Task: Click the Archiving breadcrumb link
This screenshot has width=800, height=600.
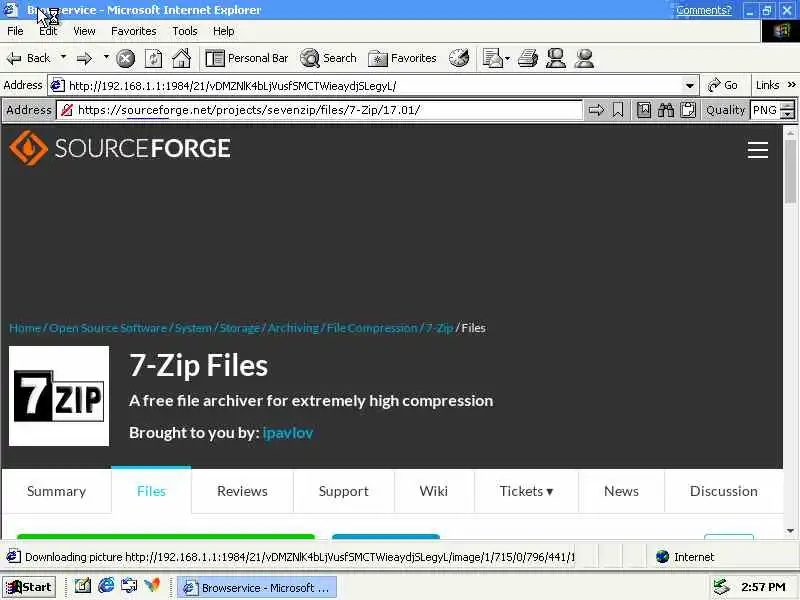Action: (293, 328)
